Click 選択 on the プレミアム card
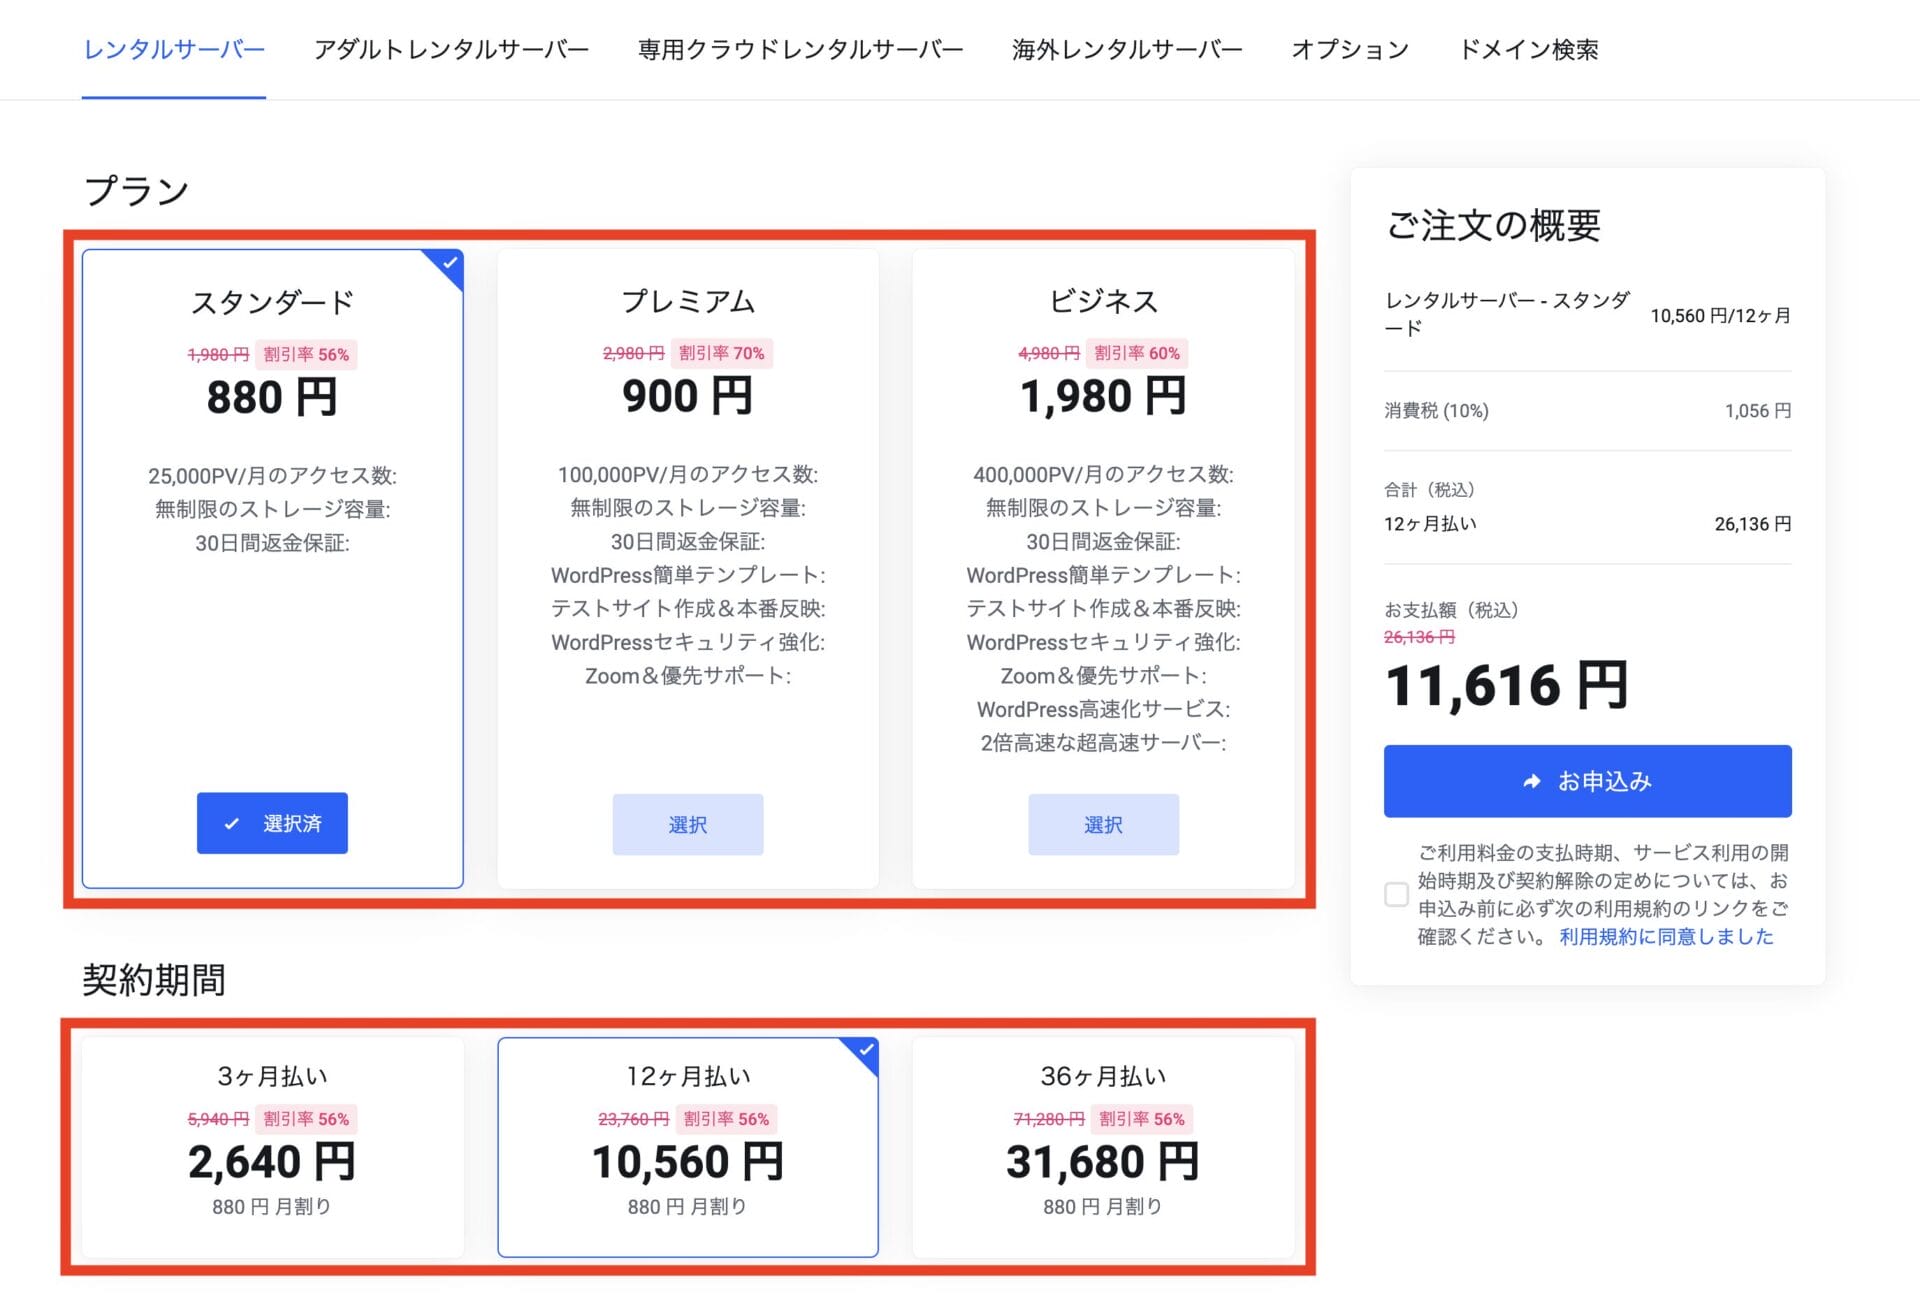This screenshot has width=1920, height=1304. [688, 824]
